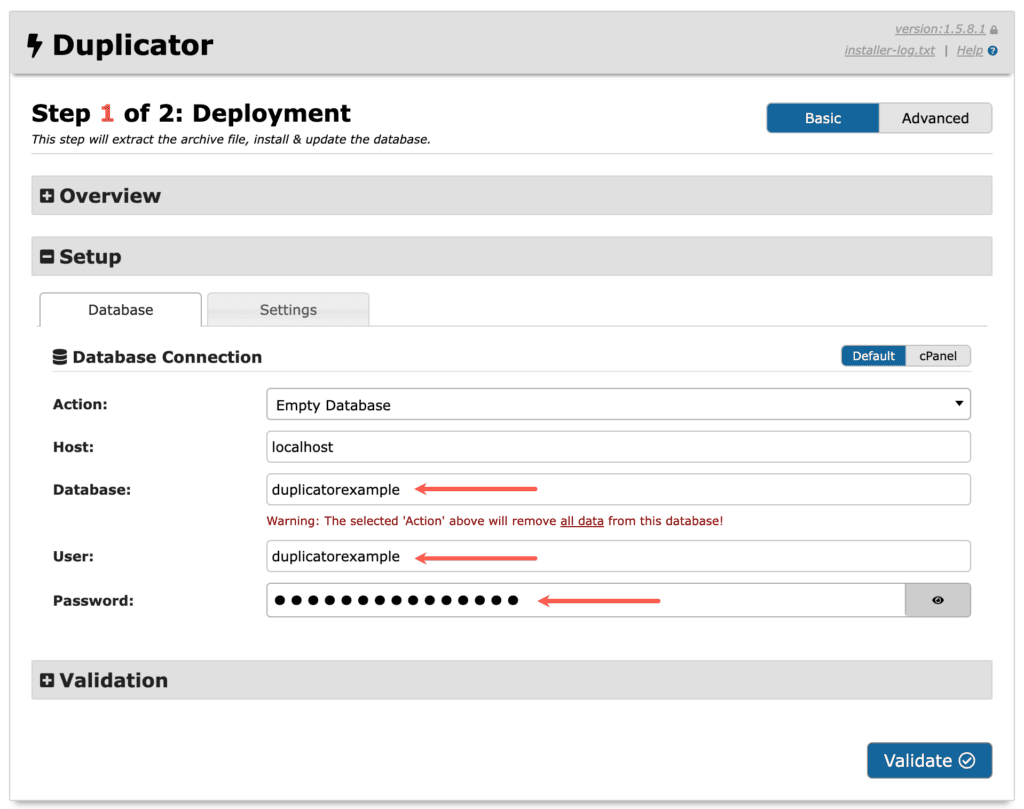1024x809 pixels.
Task: Select the Database tab
Action: [120, 310]
